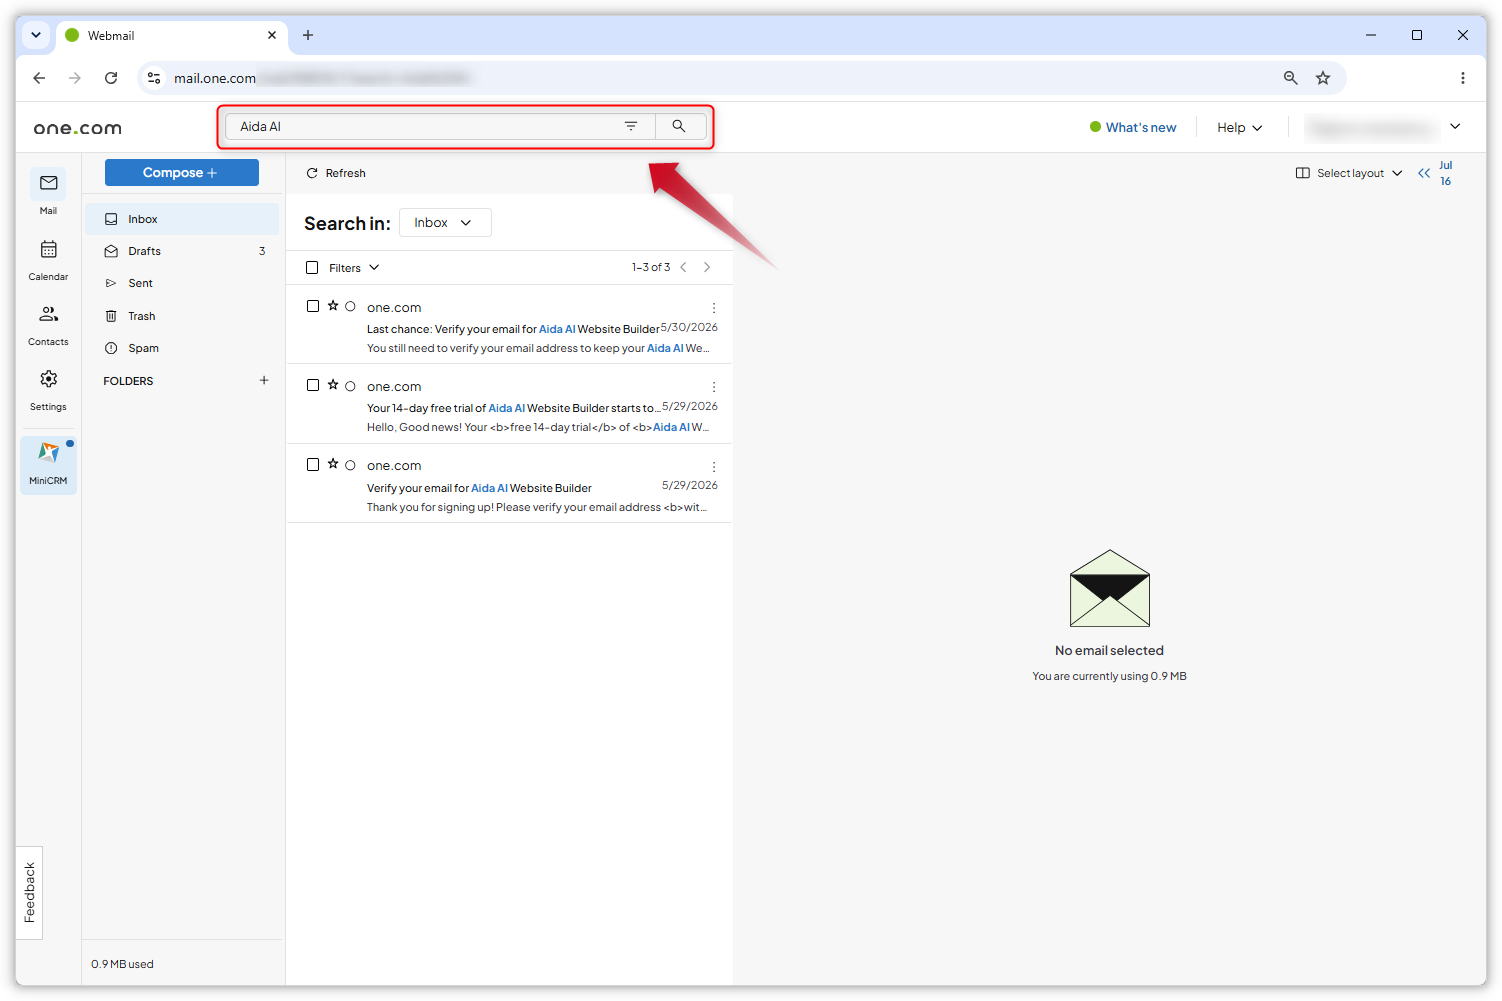The width and height of the screenshot is (1502, 1001).
Task: Star the '14-day free trial' email
Action: [x=333, y=385]
